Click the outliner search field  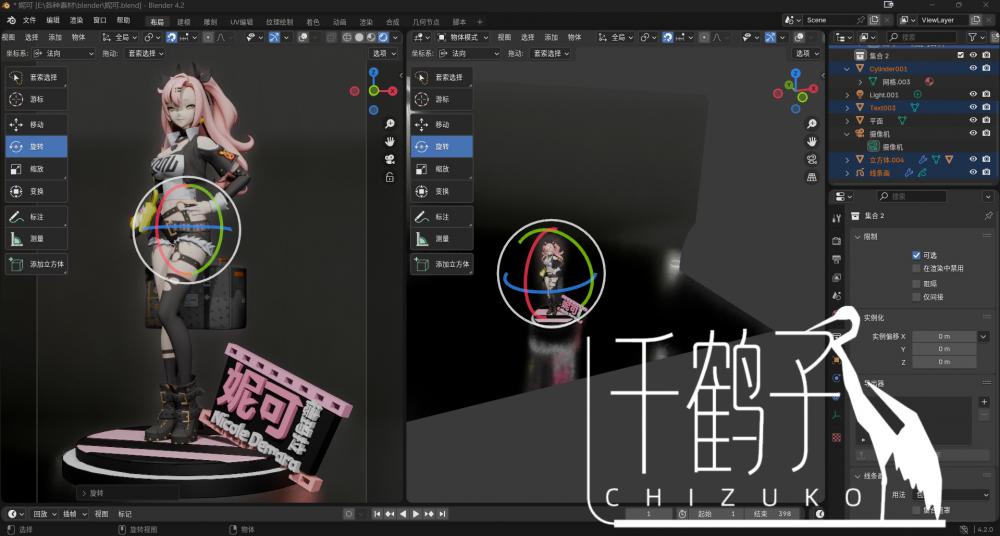click(922, 38)
